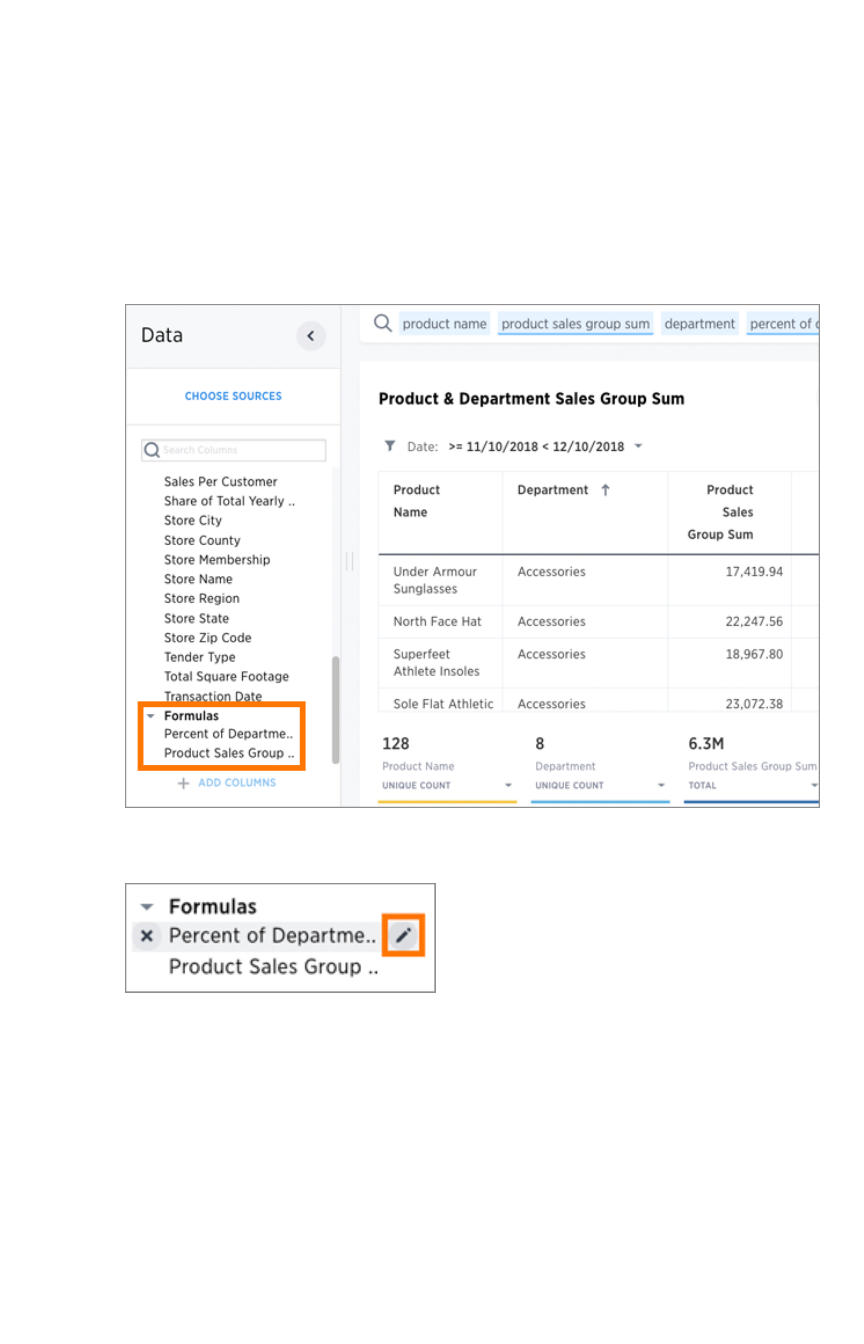Click the magnifier in Search Columns box
The height and width of the screenshot is (1344, 864).
tap(153, 450)
